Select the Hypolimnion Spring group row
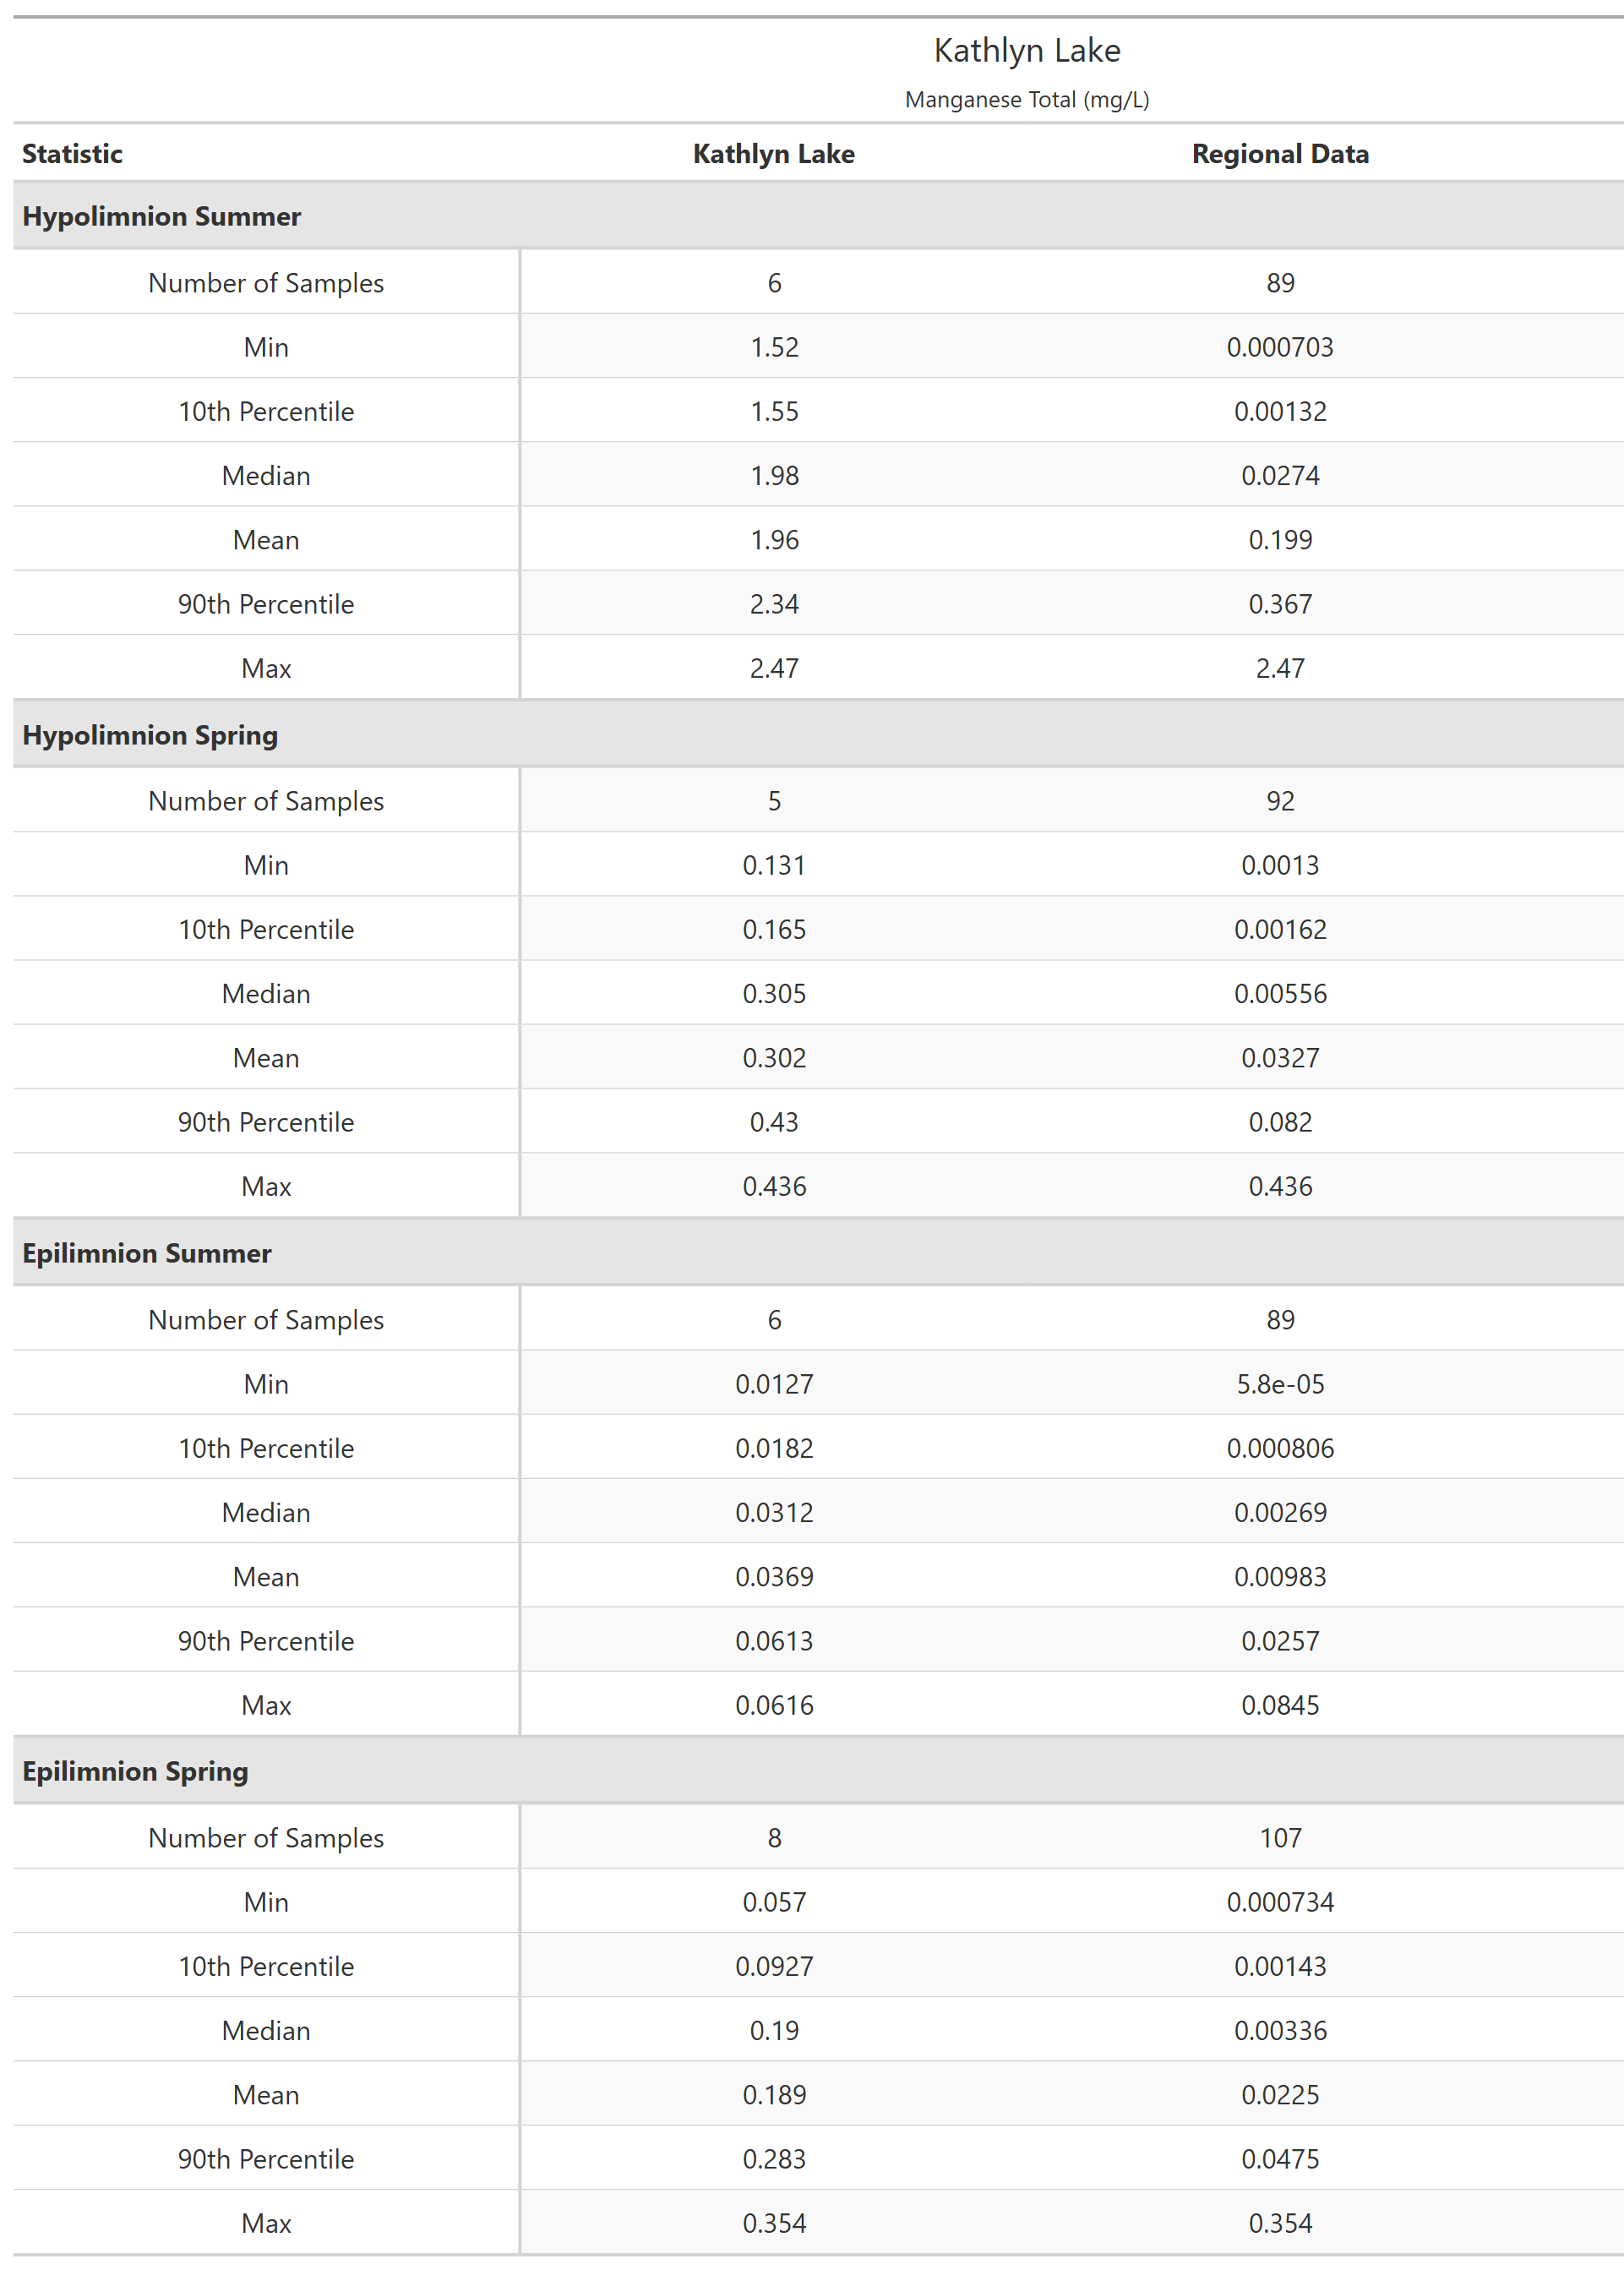This screenshot has height=2270, width=1624. coord(150,735)
